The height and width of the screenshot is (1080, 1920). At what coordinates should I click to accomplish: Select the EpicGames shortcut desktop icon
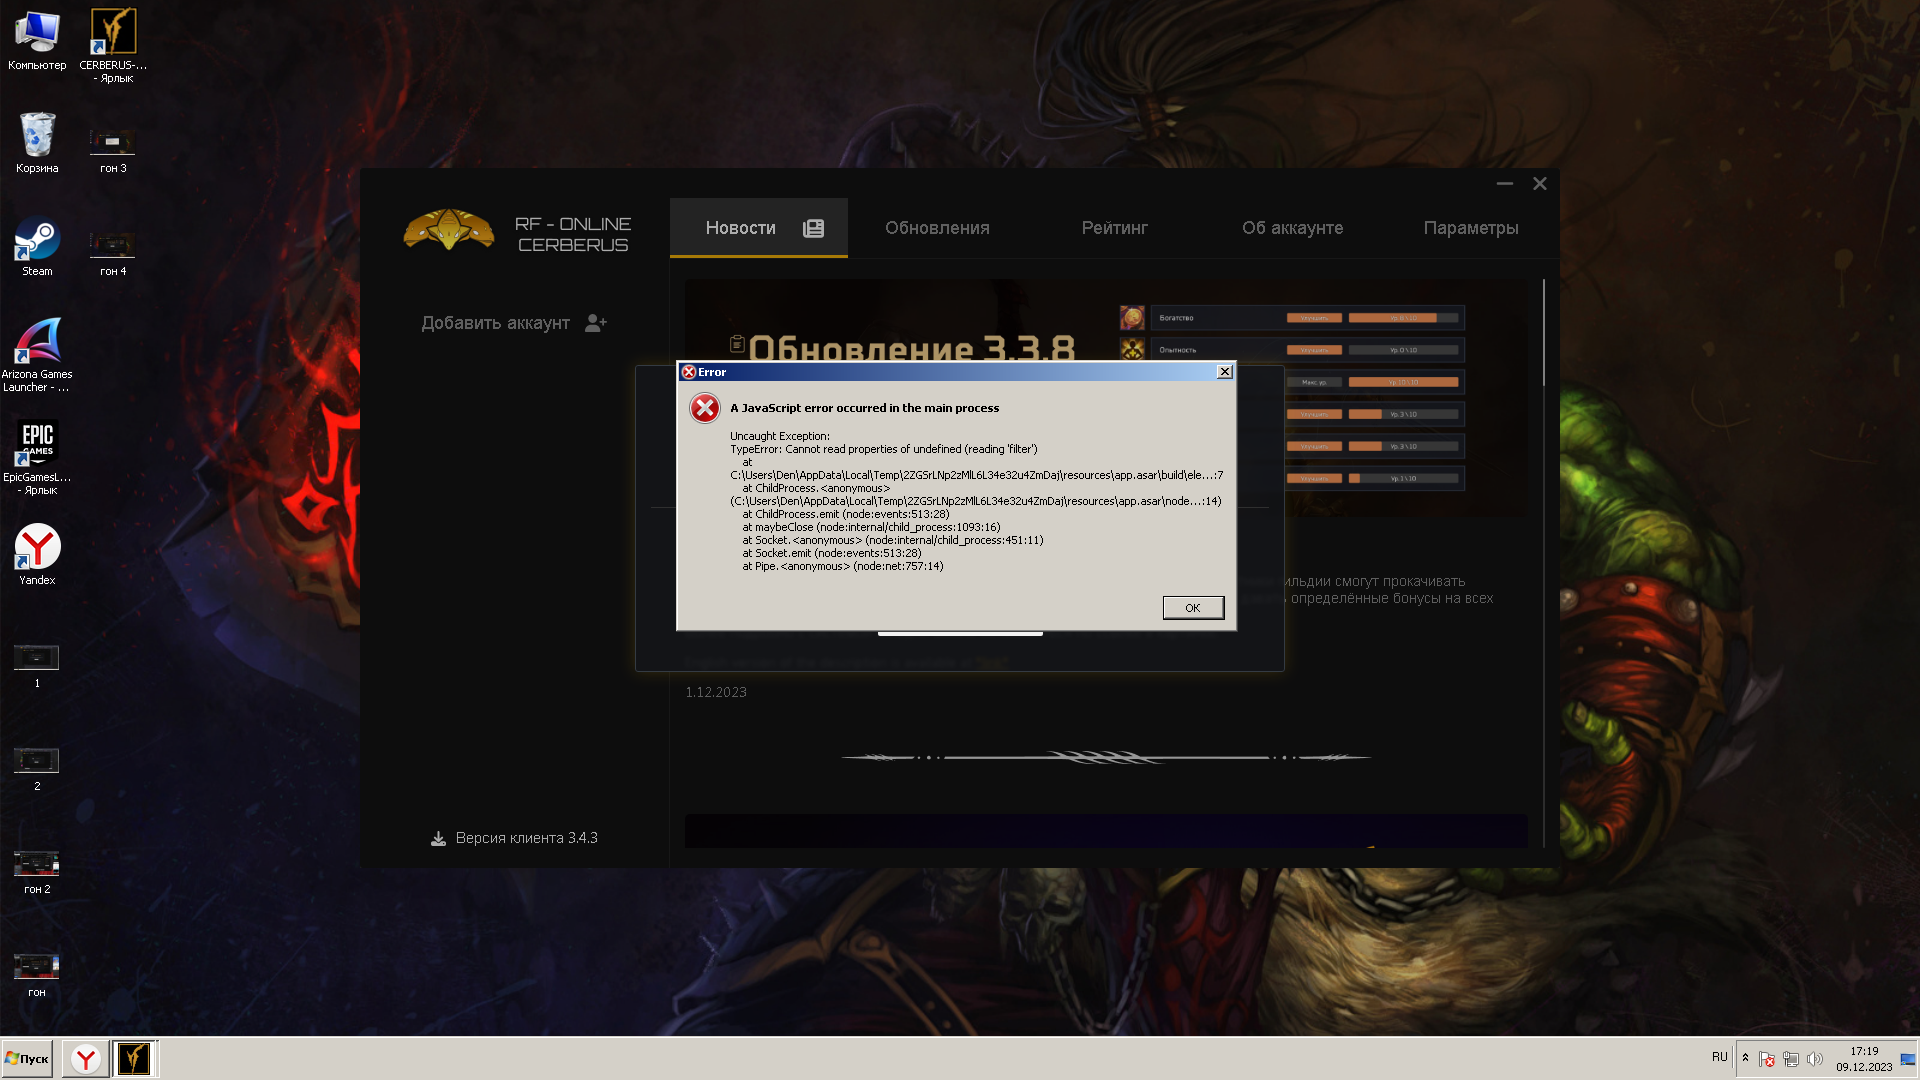tap(37, 458)
